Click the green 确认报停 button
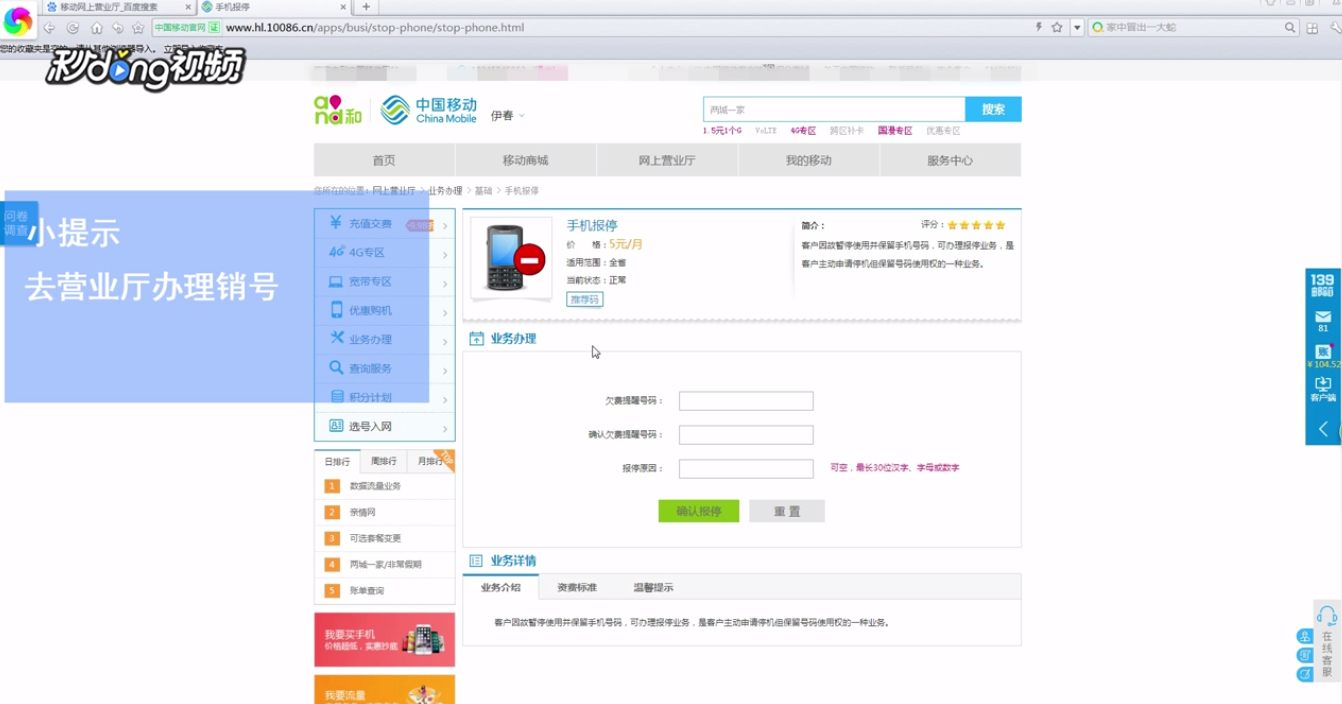Screen dimensions: 1342x704 699,511
